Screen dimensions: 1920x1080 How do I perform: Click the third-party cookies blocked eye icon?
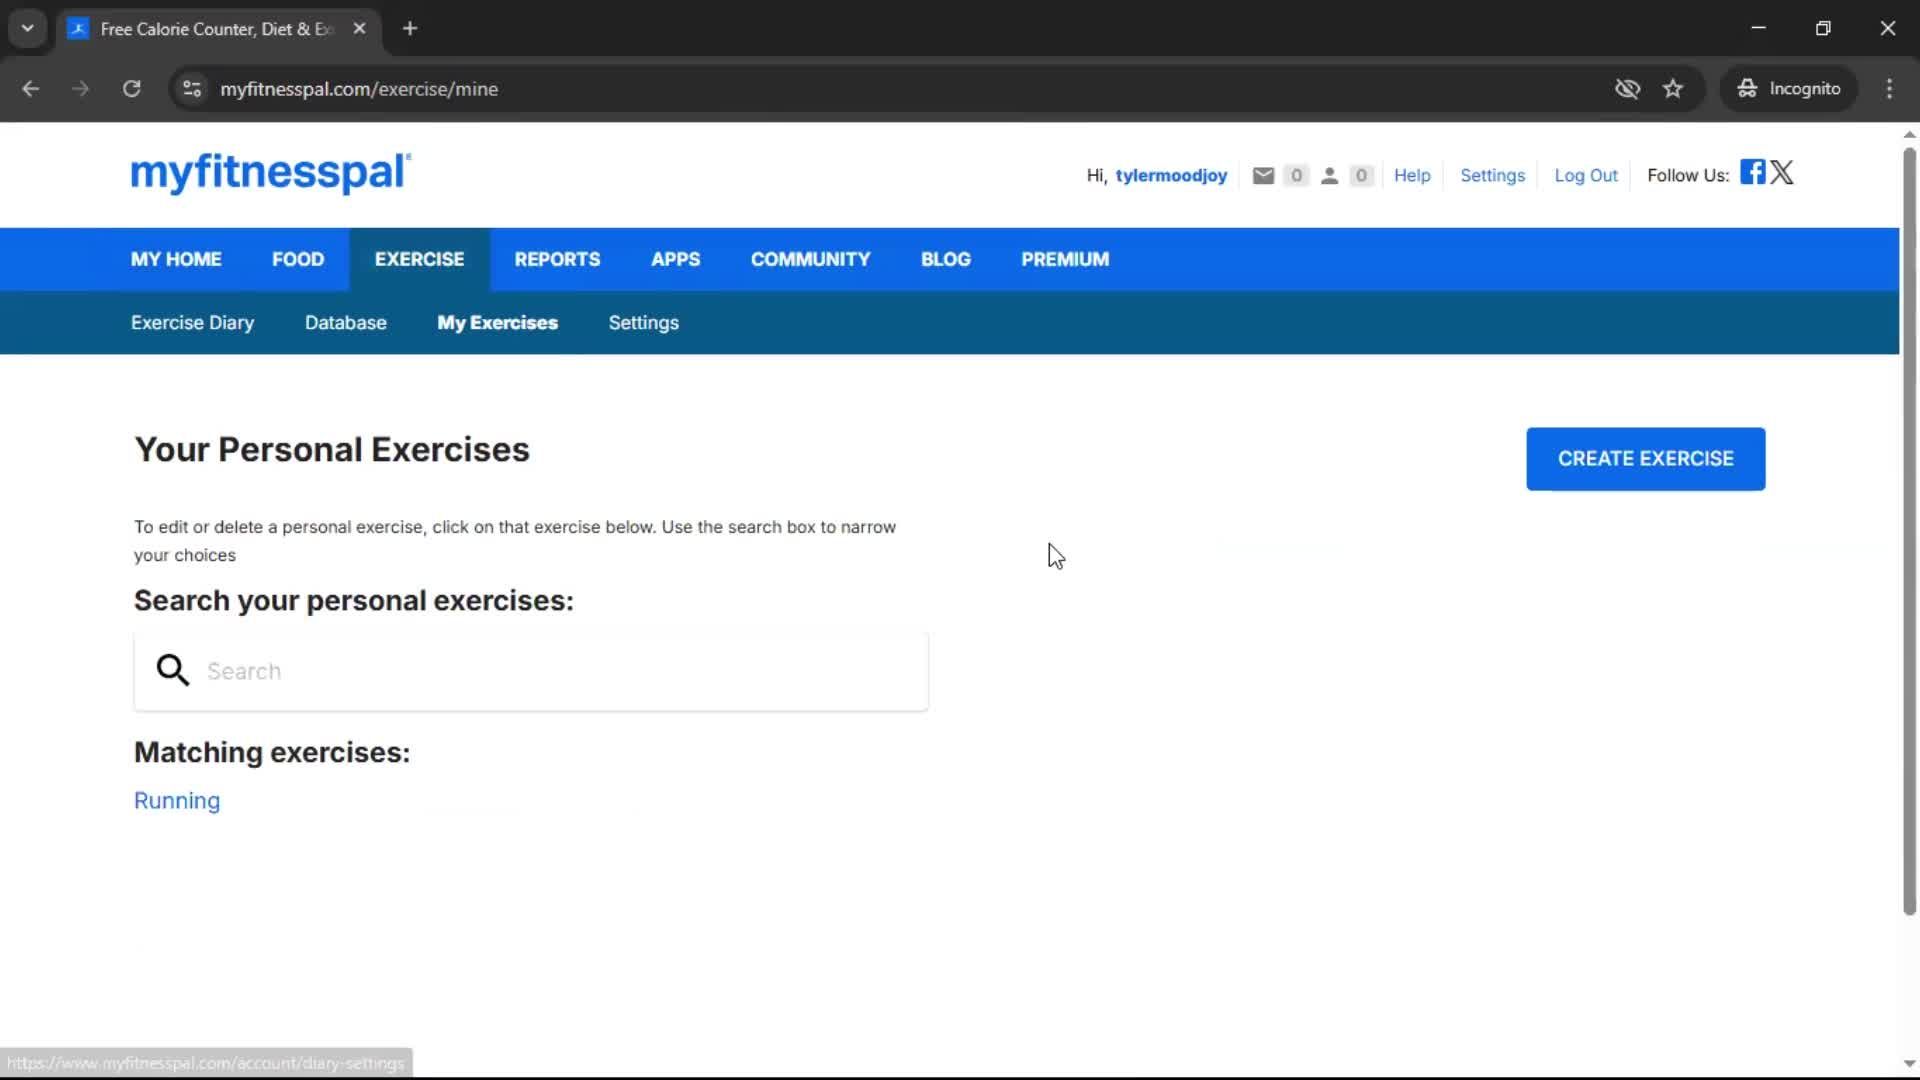pos(1627,89)
